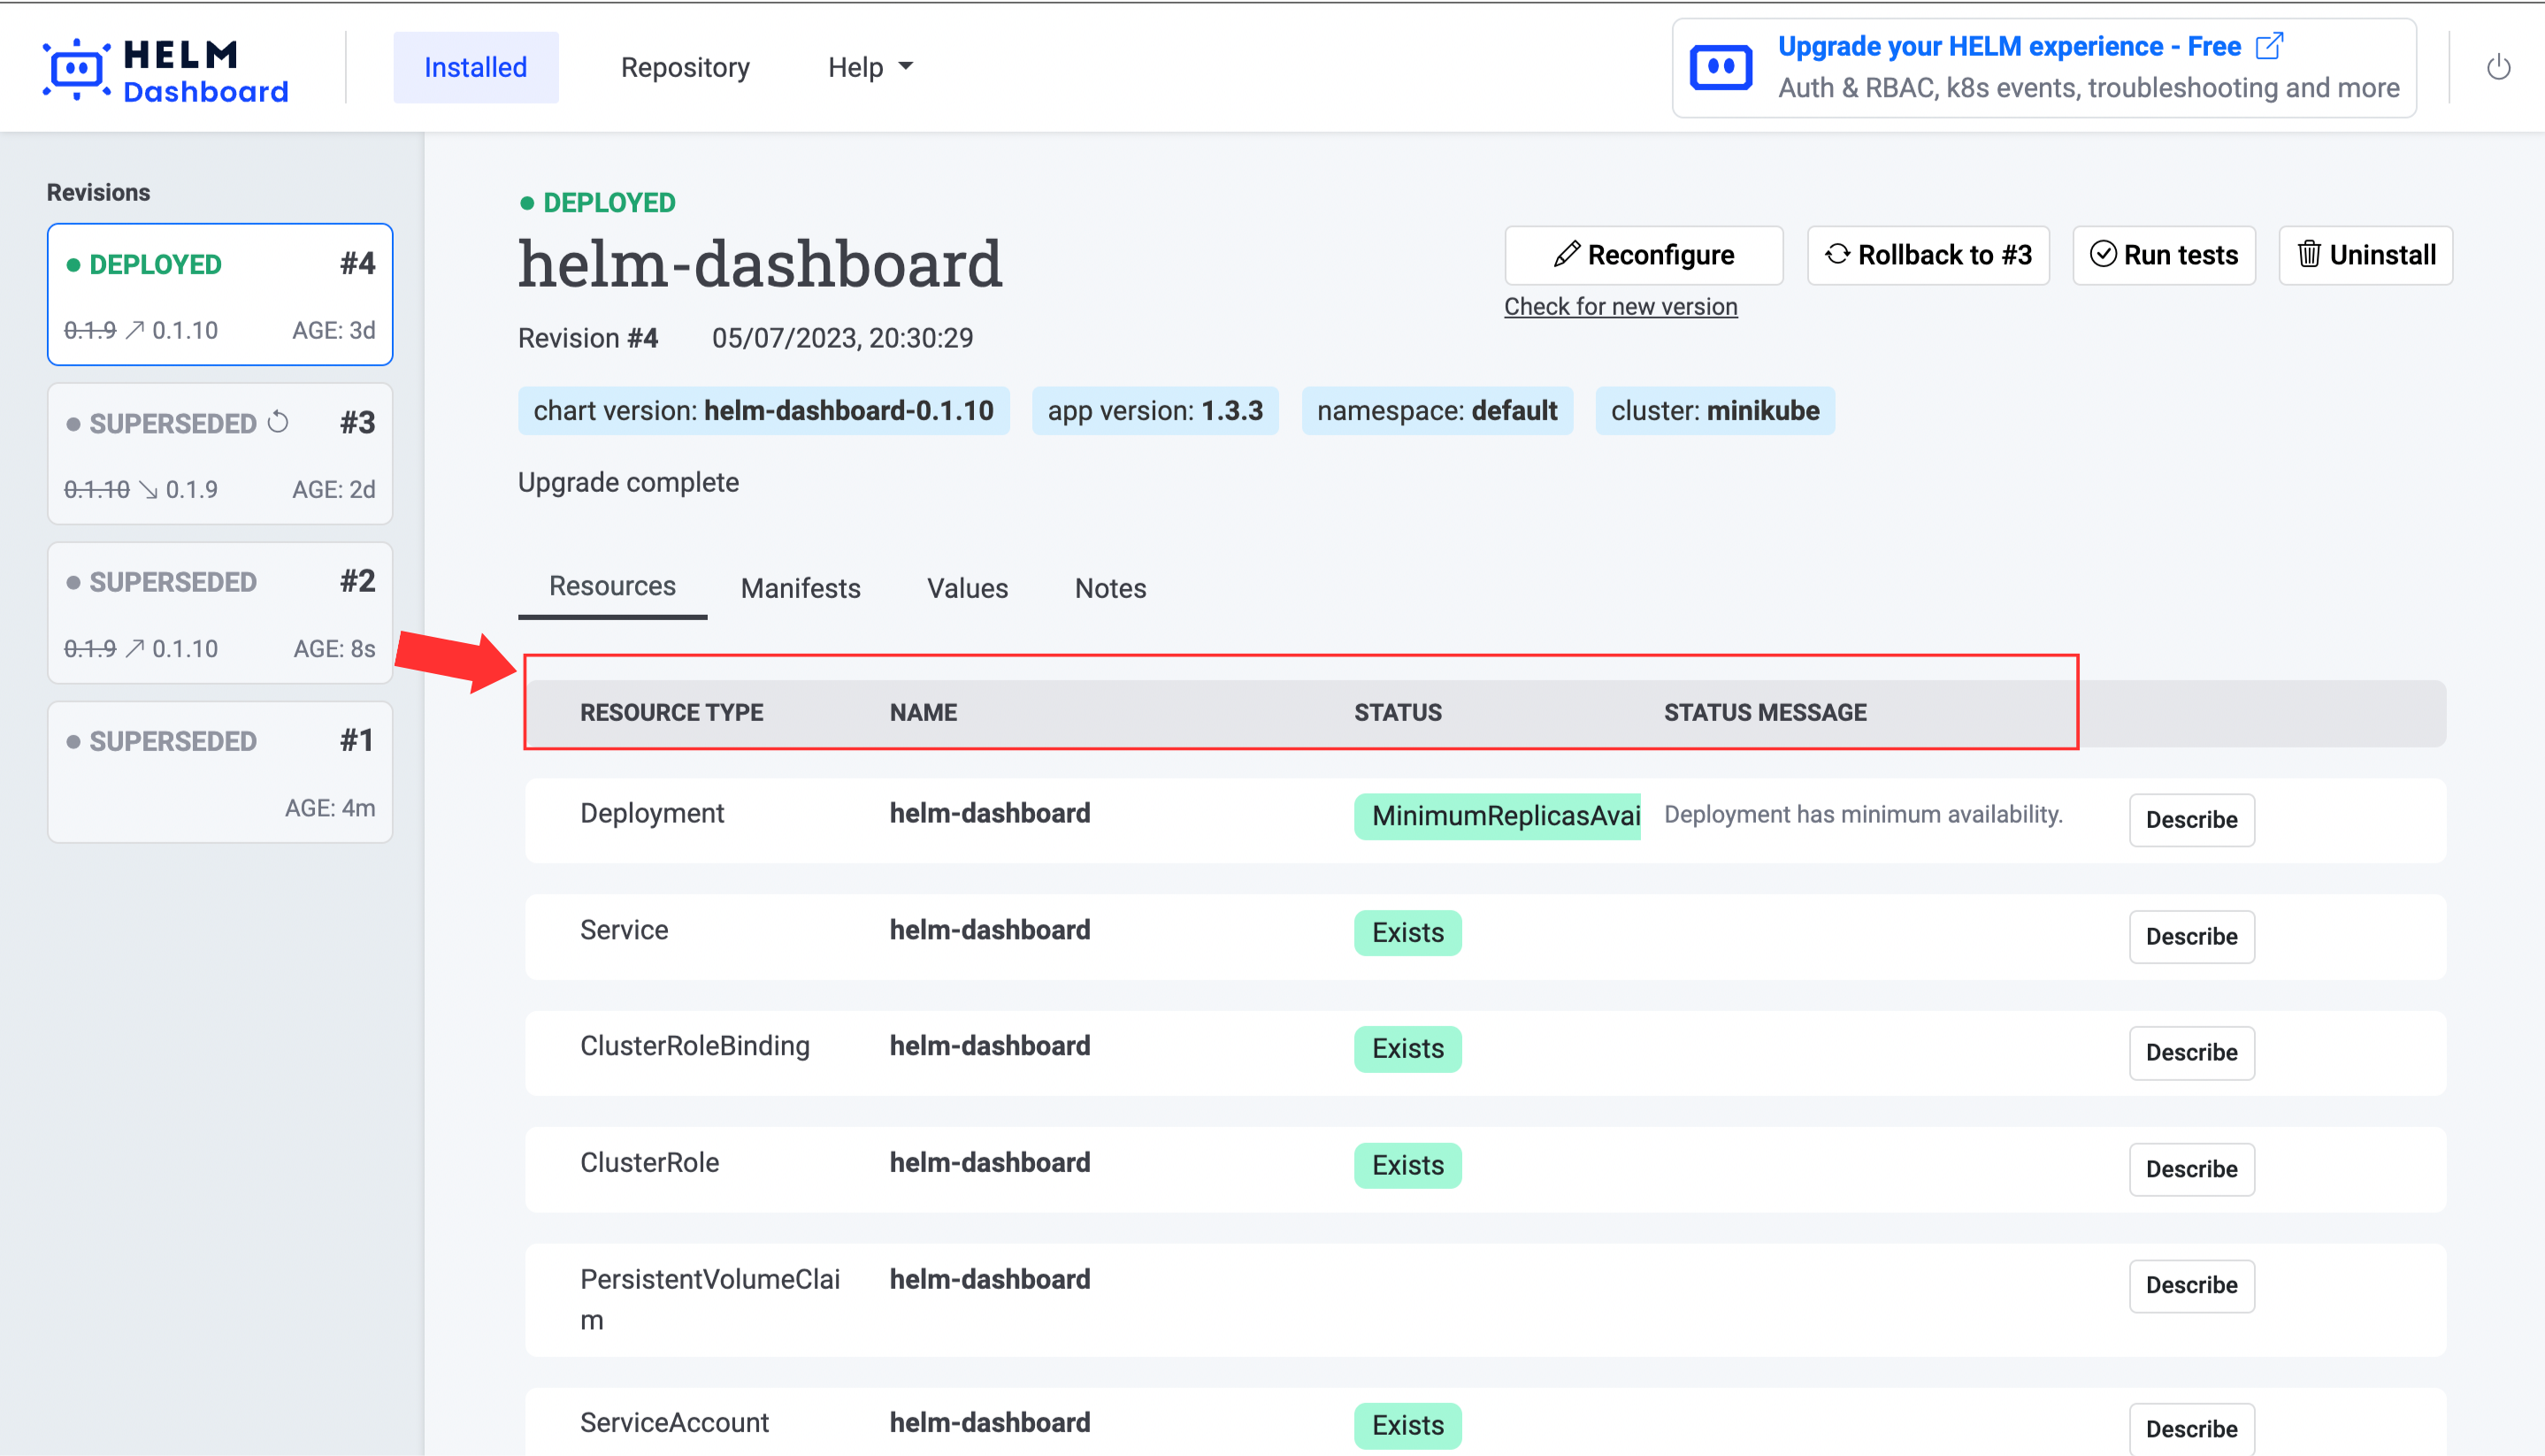Describe the Deployment resource
The width and height of the screenshot is (2545, 1456).
click(x=2190, y=820)
